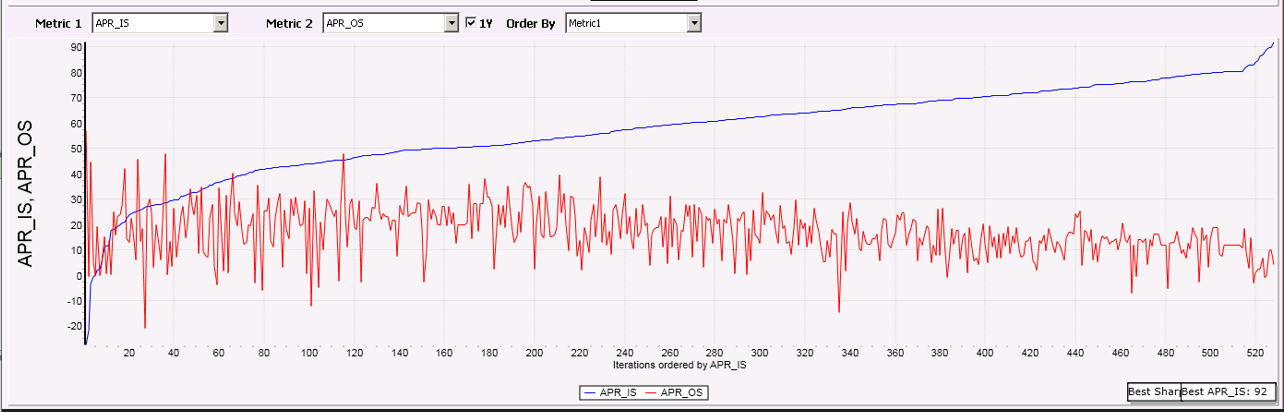
Task: Click the 520 tick on the x-axis
Action: pos(1256,353)
